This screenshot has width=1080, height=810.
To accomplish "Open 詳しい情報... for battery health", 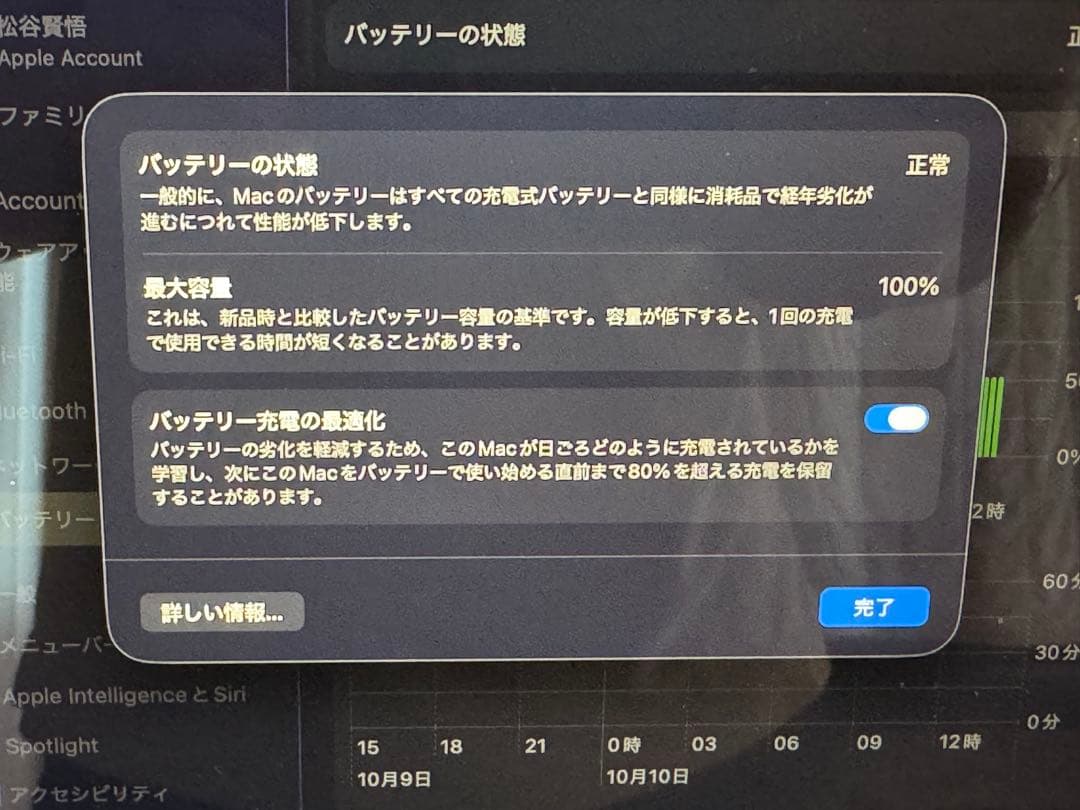I will pos(222,612).
